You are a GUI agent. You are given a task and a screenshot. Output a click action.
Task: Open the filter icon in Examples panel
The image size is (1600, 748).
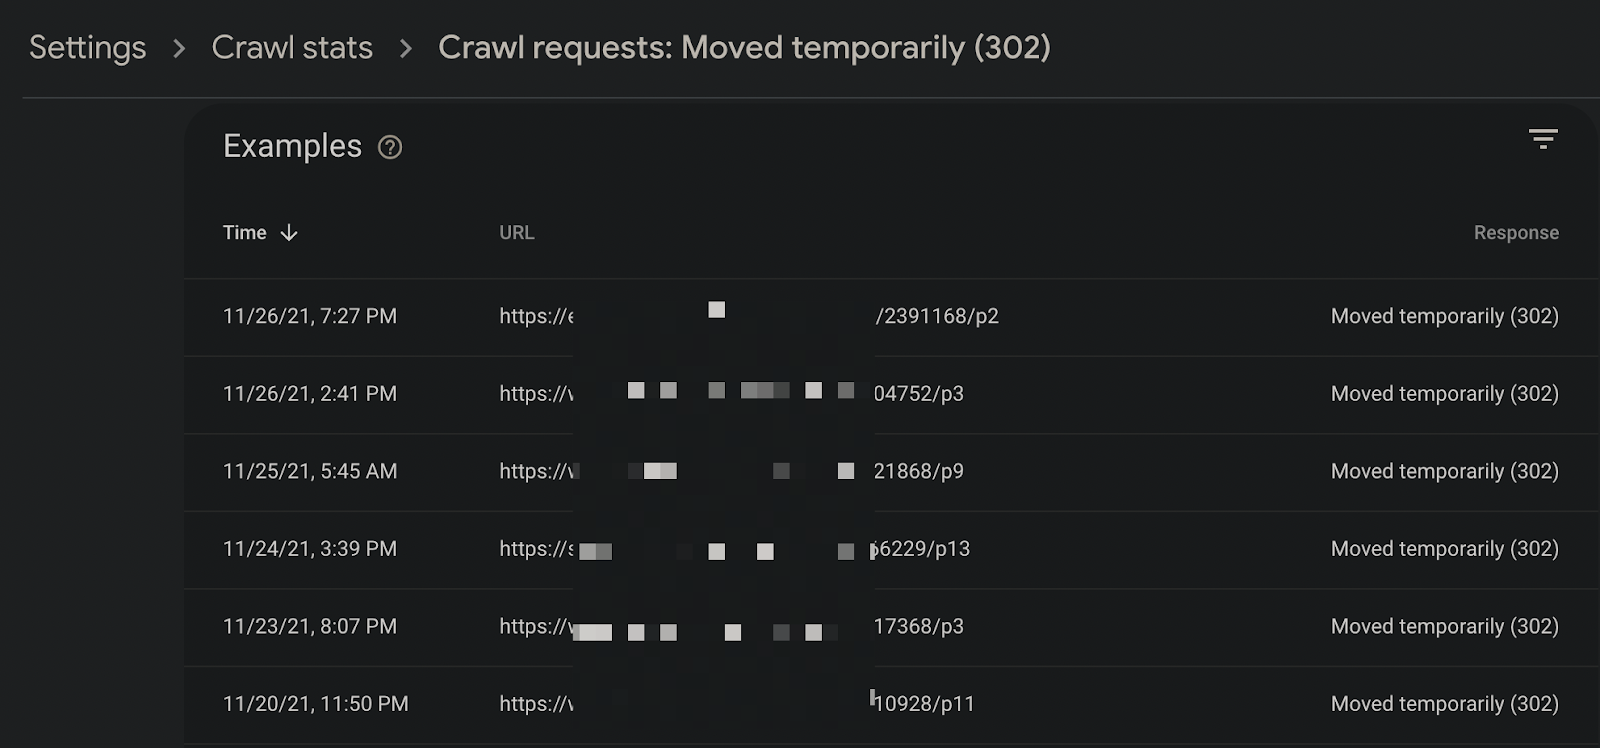click(1543, 139)
